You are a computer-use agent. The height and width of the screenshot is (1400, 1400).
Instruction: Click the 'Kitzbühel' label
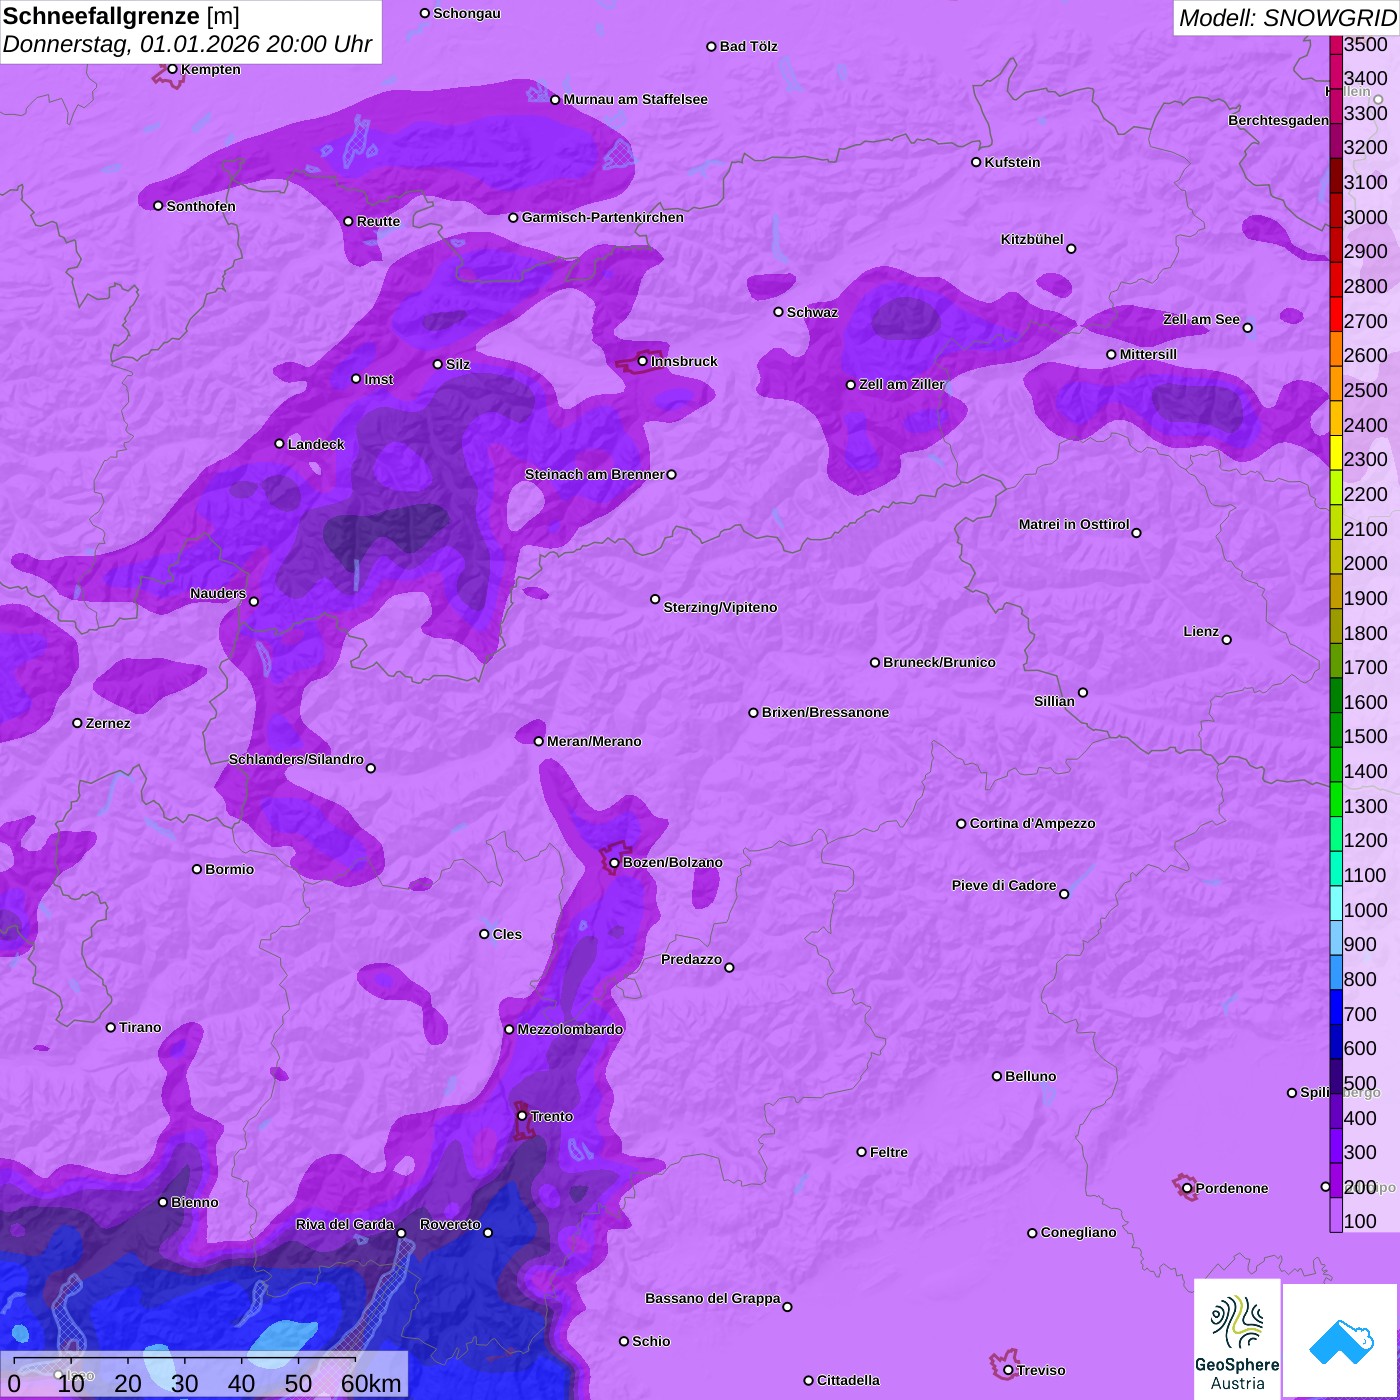pyautogui.click(x=1032, y=239)
